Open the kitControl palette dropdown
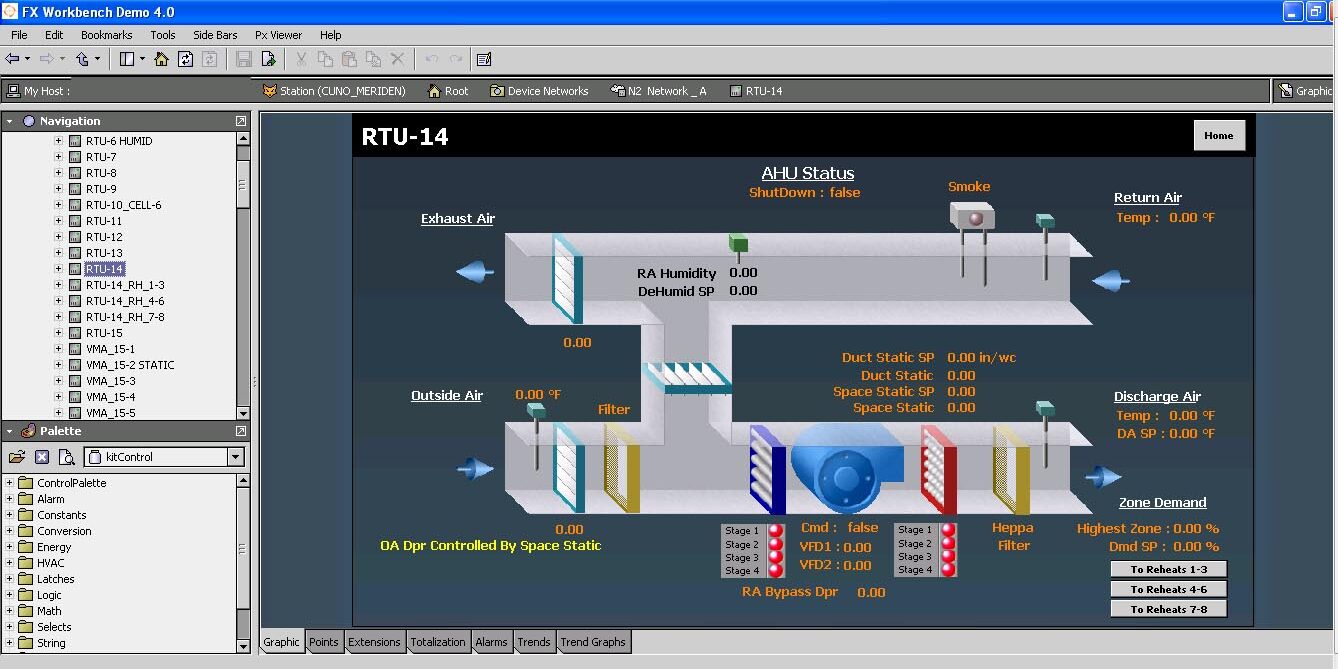The image size is (1338, 669). pos(236,457)
